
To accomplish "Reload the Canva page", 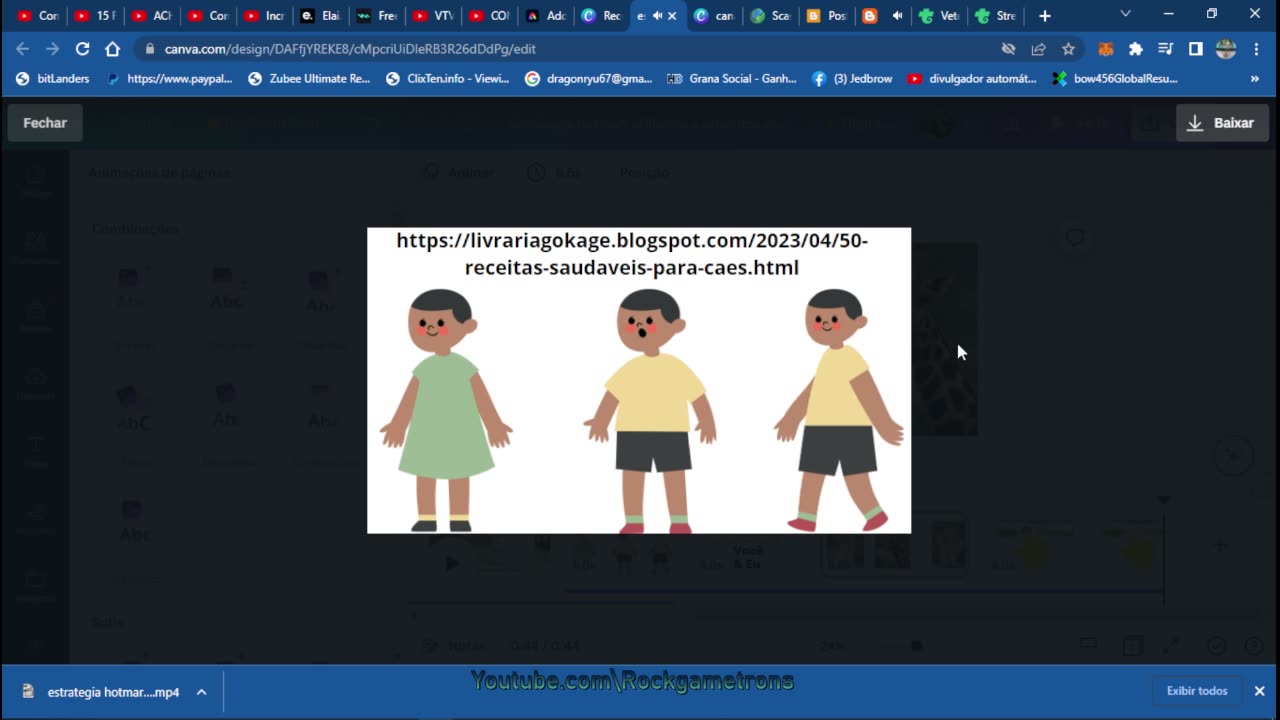I will point(83,48).
